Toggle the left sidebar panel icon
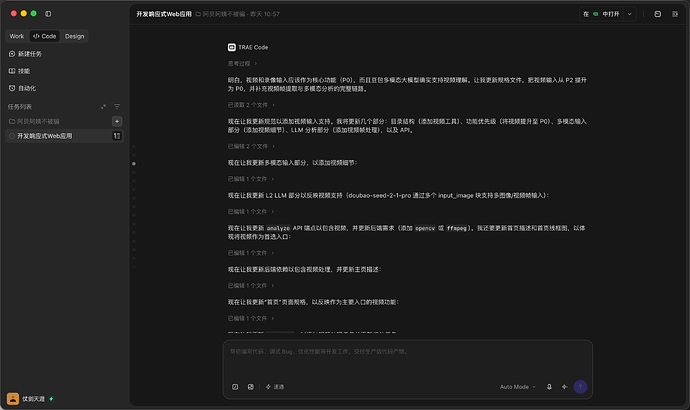Screen dimensions: 690x410 pyautogui.click(x=48, y=14)
